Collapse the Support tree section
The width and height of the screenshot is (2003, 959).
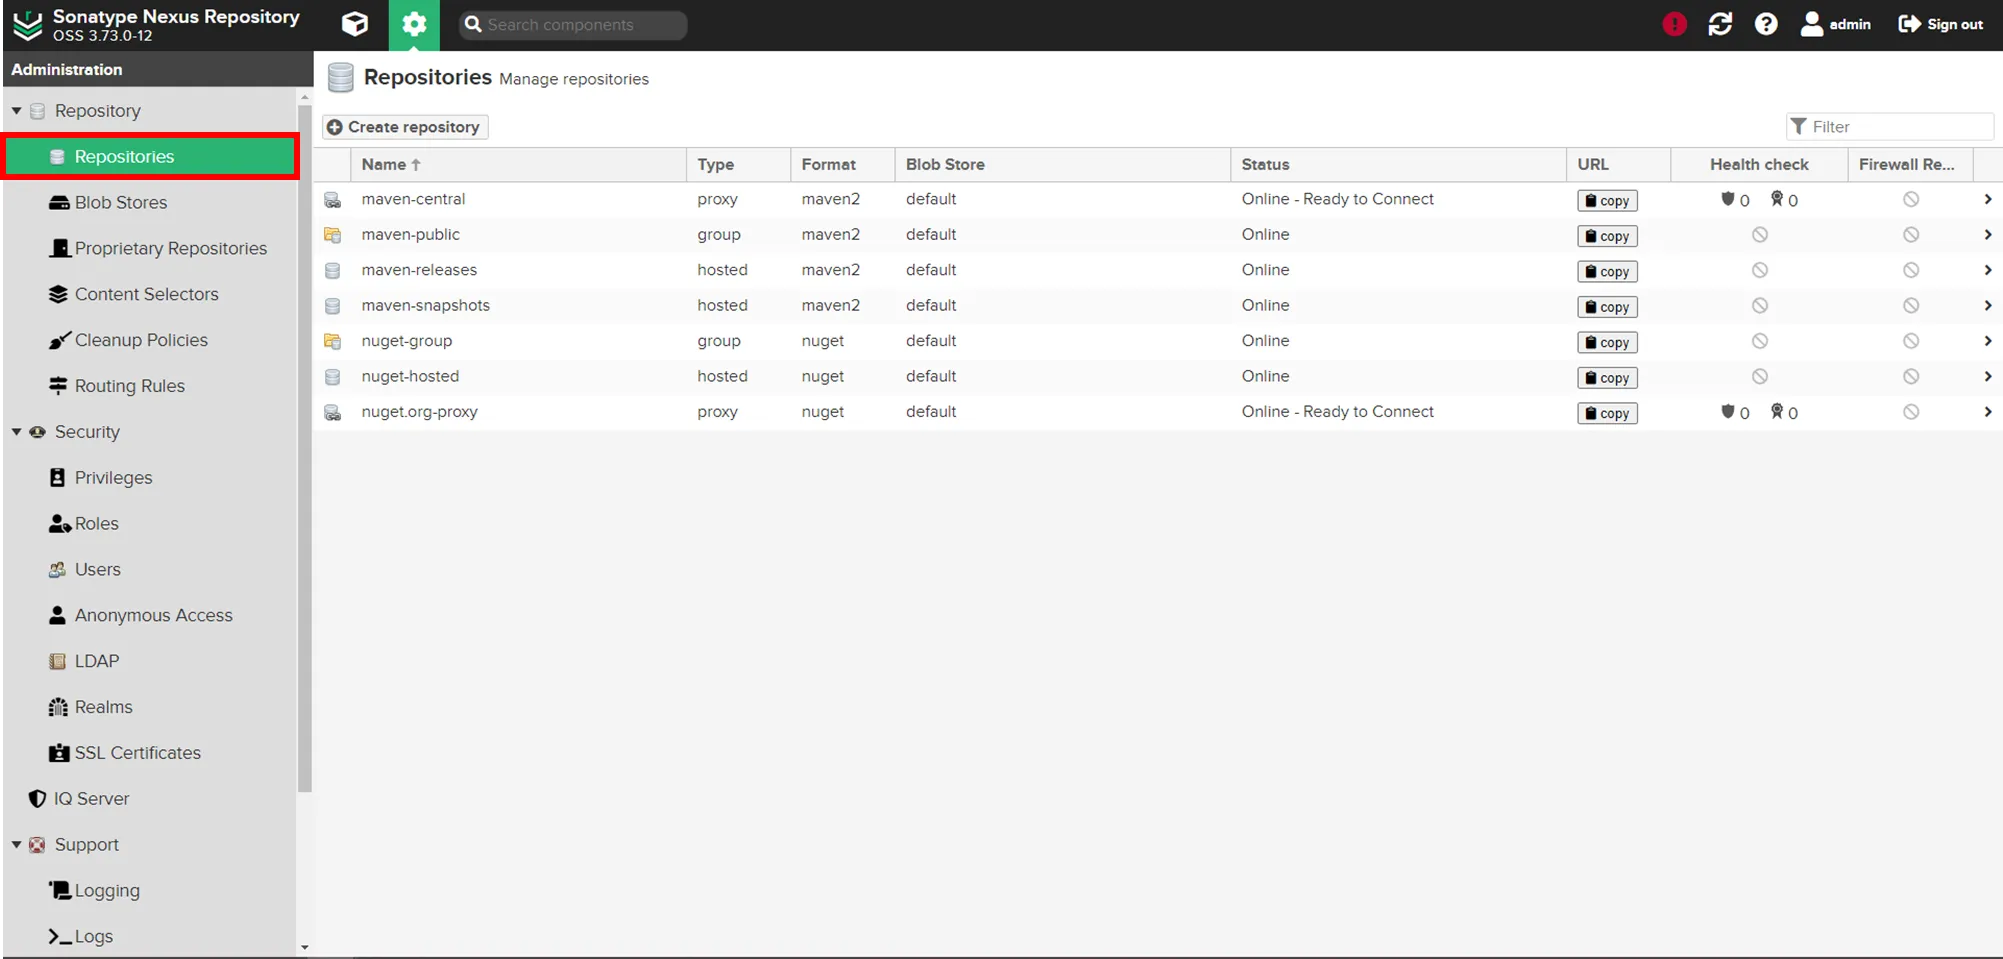(x=17, y=845)
